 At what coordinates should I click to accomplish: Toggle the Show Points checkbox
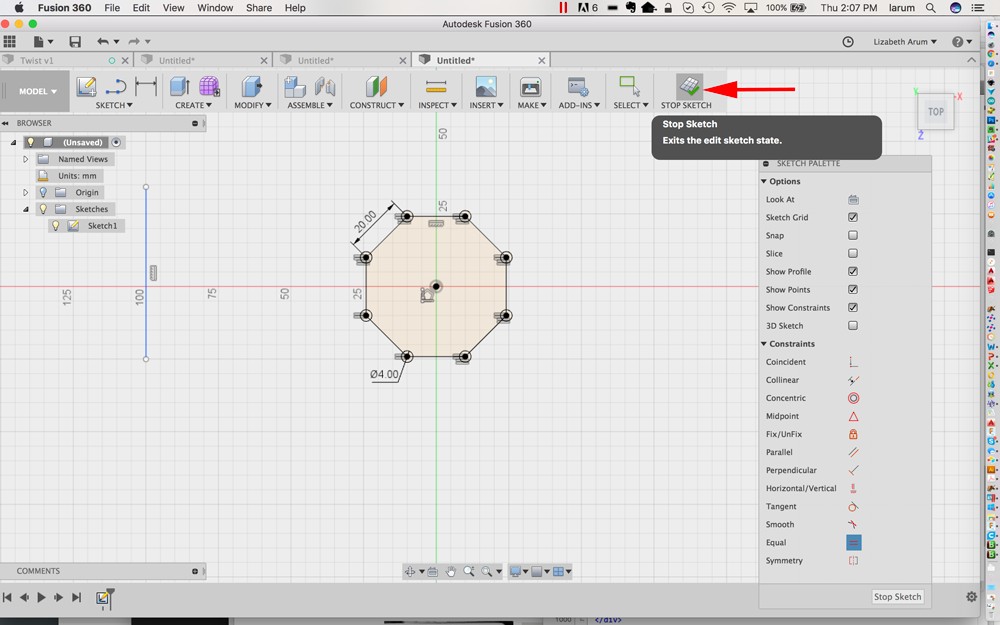(853, 290)
